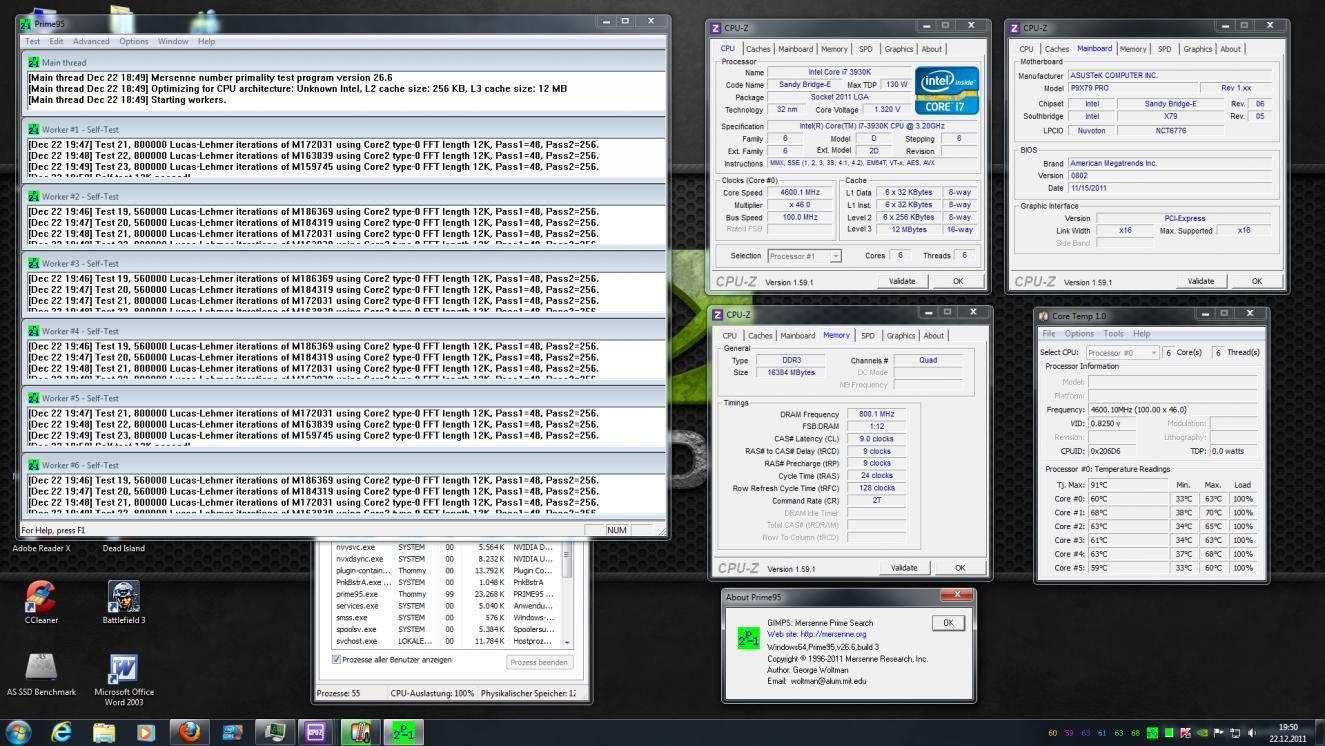
Task: Click the NVIDIA tray icon
Action: point(1202,733)
